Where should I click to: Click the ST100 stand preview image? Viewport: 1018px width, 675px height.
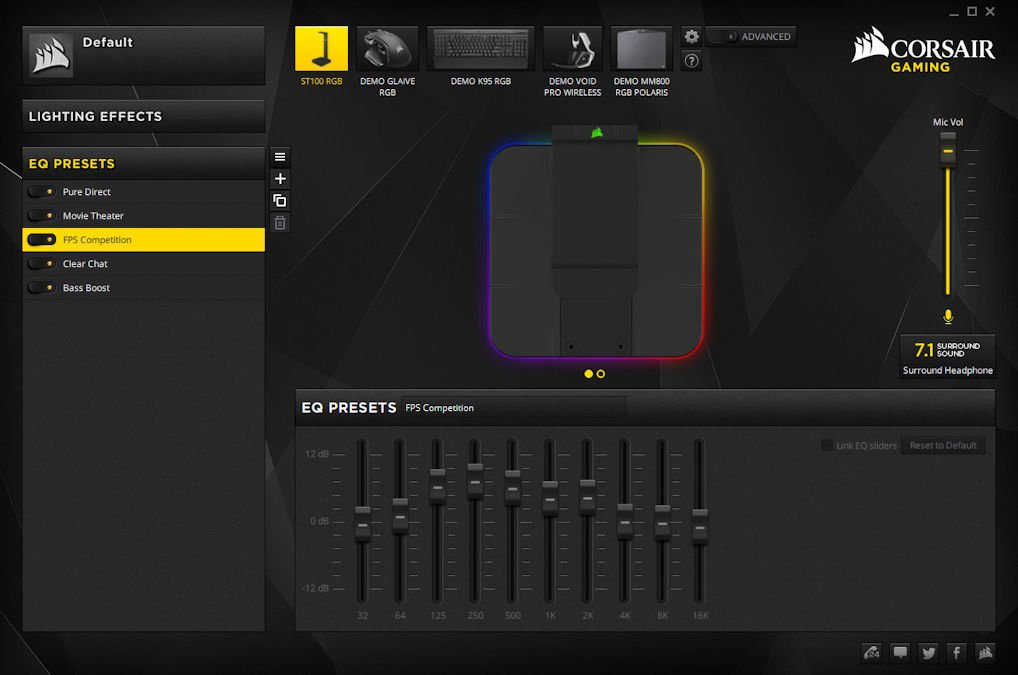(x=595, y=242)
